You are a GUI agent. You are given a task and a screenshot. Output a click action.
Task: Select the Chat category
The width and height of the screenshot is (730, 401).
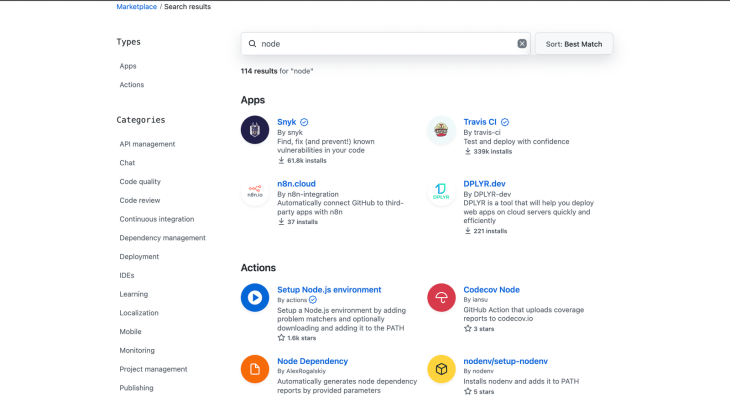[127, 163]
